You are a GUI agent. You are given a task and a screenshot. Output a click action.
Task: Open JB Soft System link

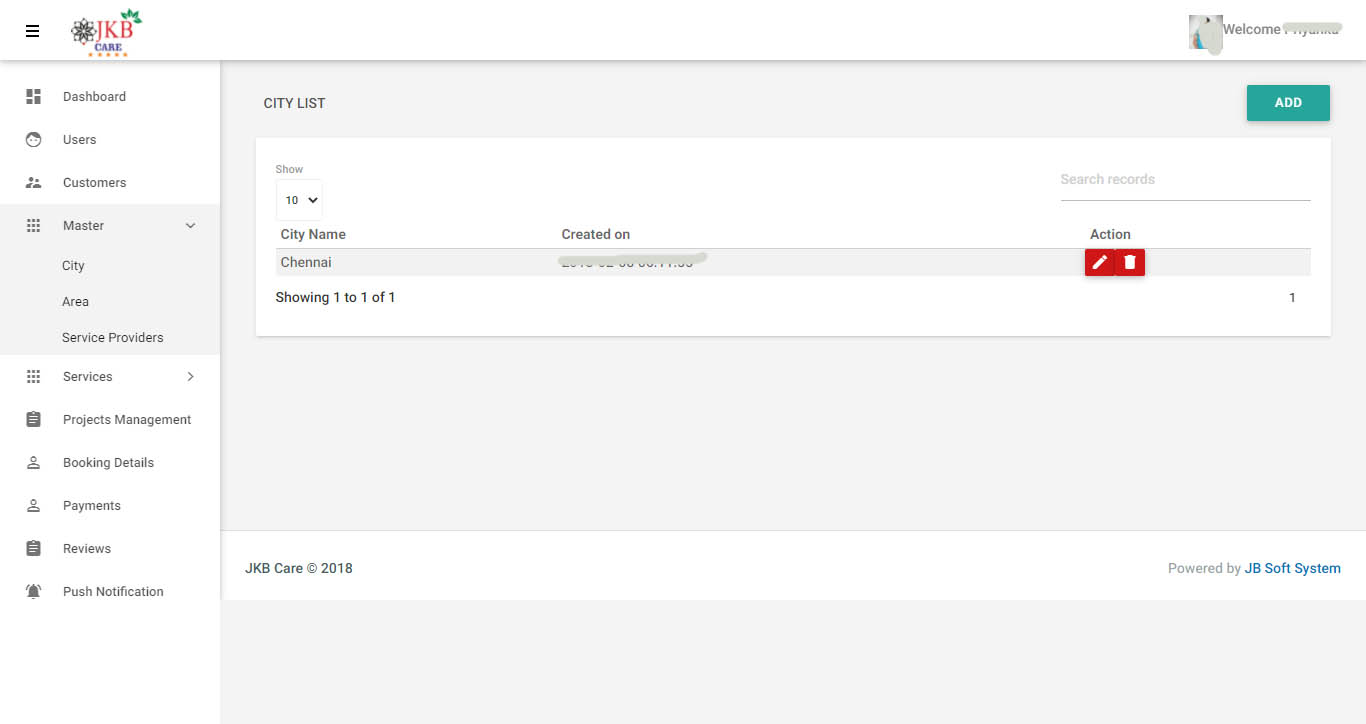click(x=1292, y=568)
